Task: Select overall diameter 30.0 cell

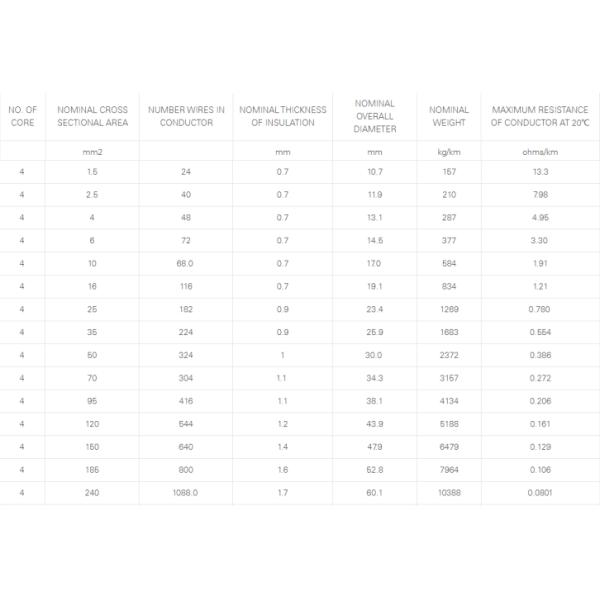Action: click(x=373, y=355)
